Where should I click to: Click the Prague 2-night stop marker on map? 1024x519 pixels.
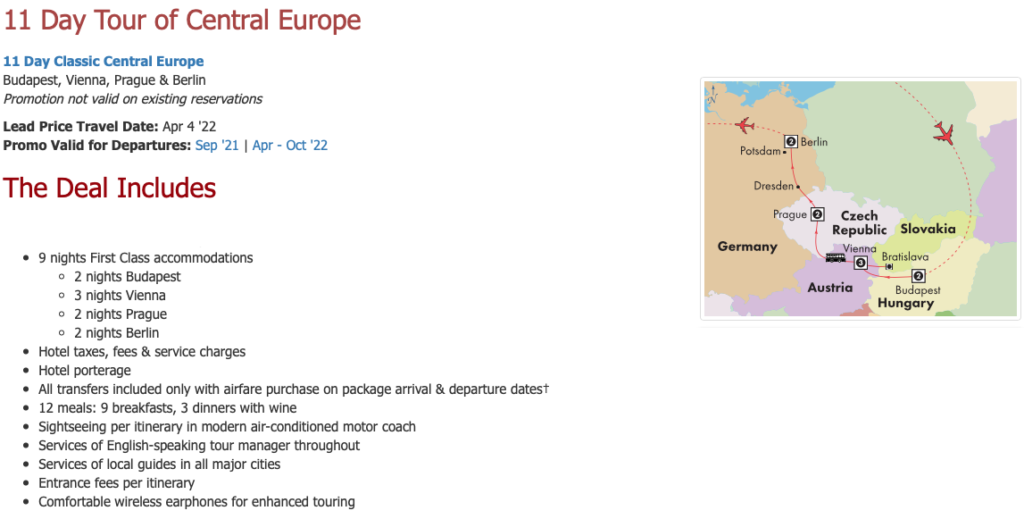click(817, 214)
